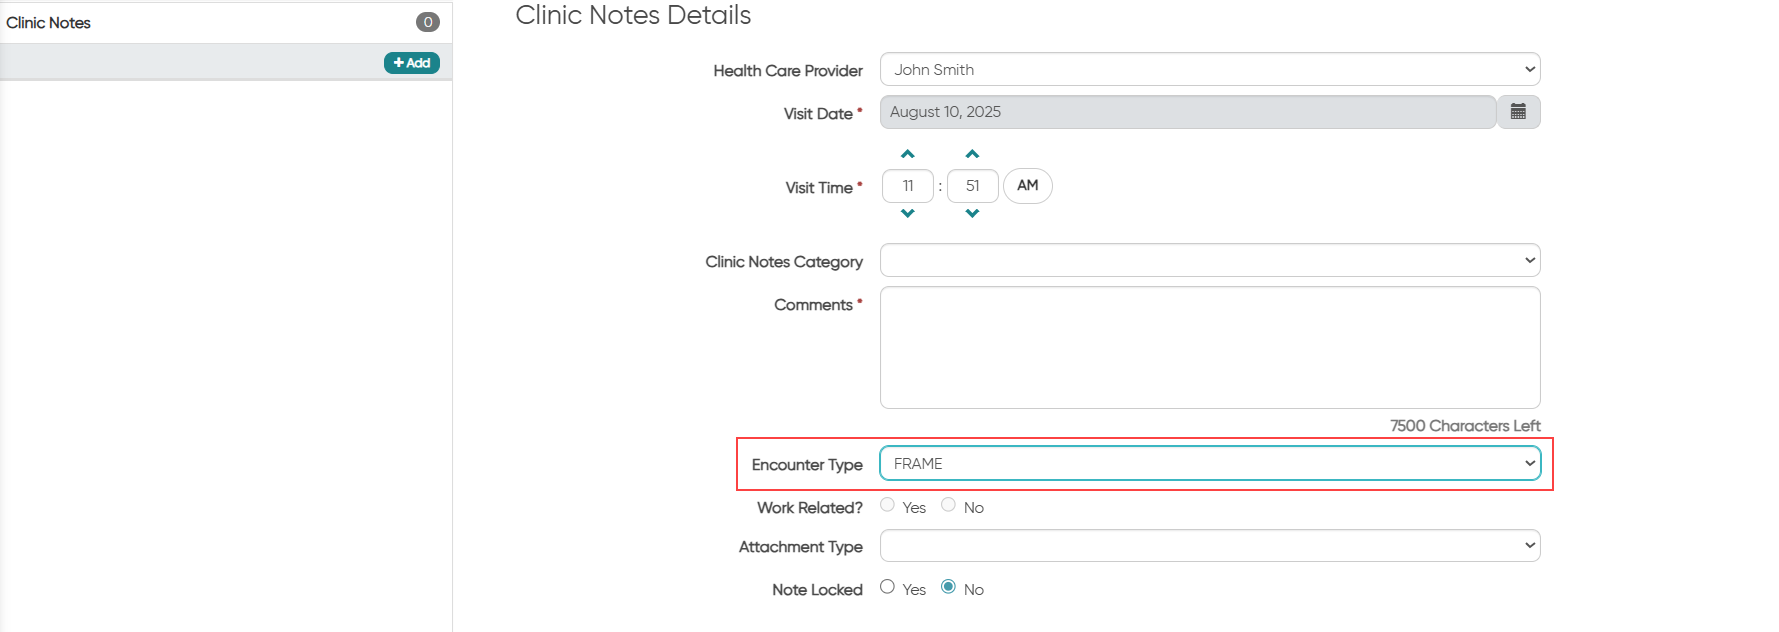Decrease the visit minutes with down arrow
The width and height of the screenshot is (1779, 632).
[x=972, y=213]
